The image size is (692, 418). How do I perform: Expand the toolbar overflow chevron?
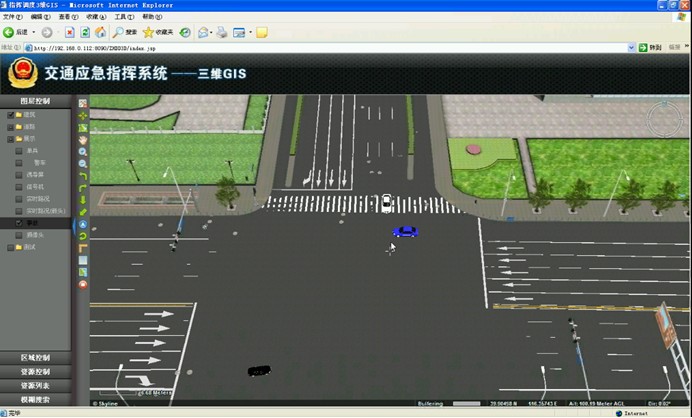(x=687, y=46)
